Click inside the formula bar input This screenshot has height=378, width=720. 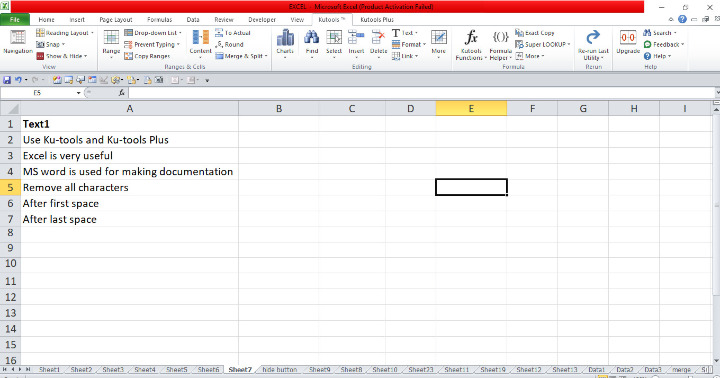click(x=422, y=93)
